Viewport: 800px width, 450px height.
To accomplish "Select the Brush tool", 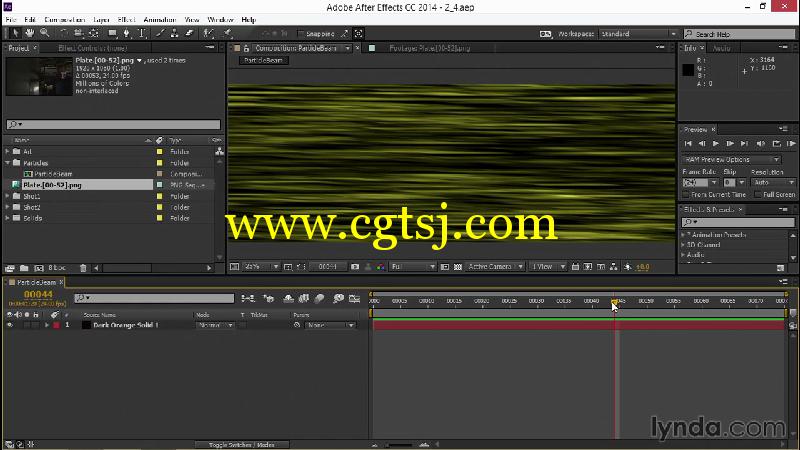I will click(x=160, y=34).
